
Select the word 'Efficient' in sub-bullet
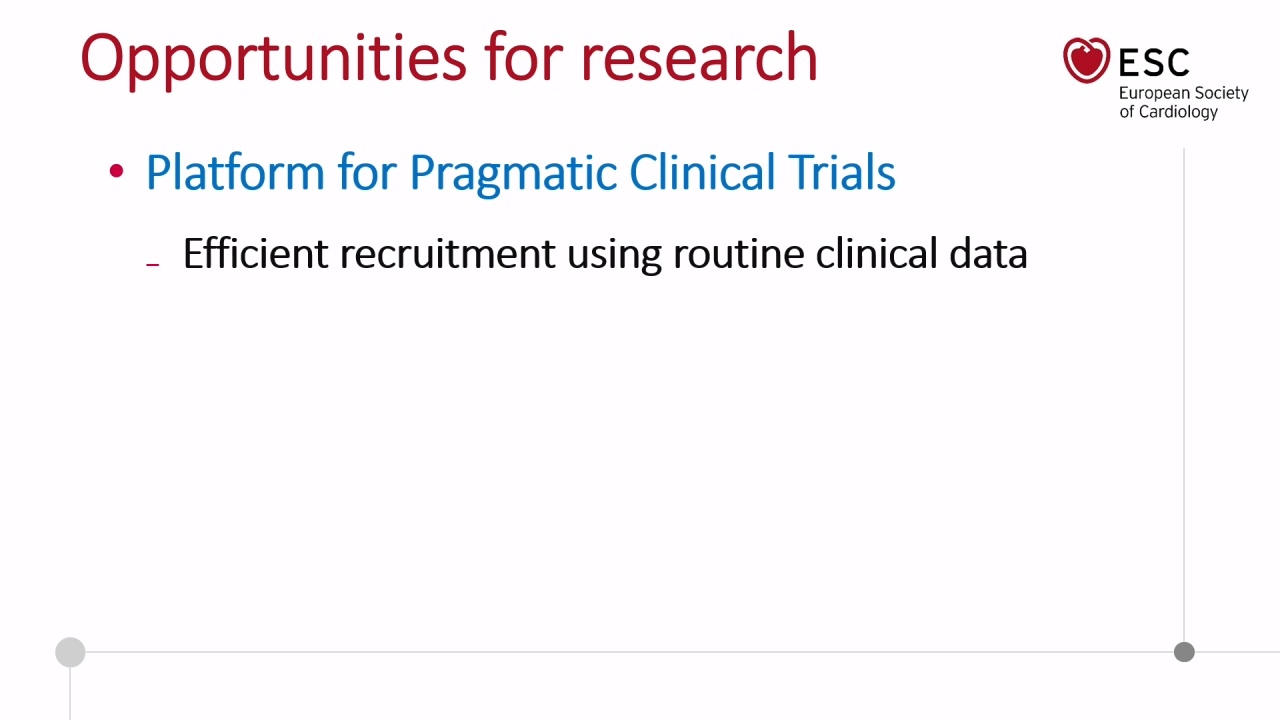click(256, 253)
